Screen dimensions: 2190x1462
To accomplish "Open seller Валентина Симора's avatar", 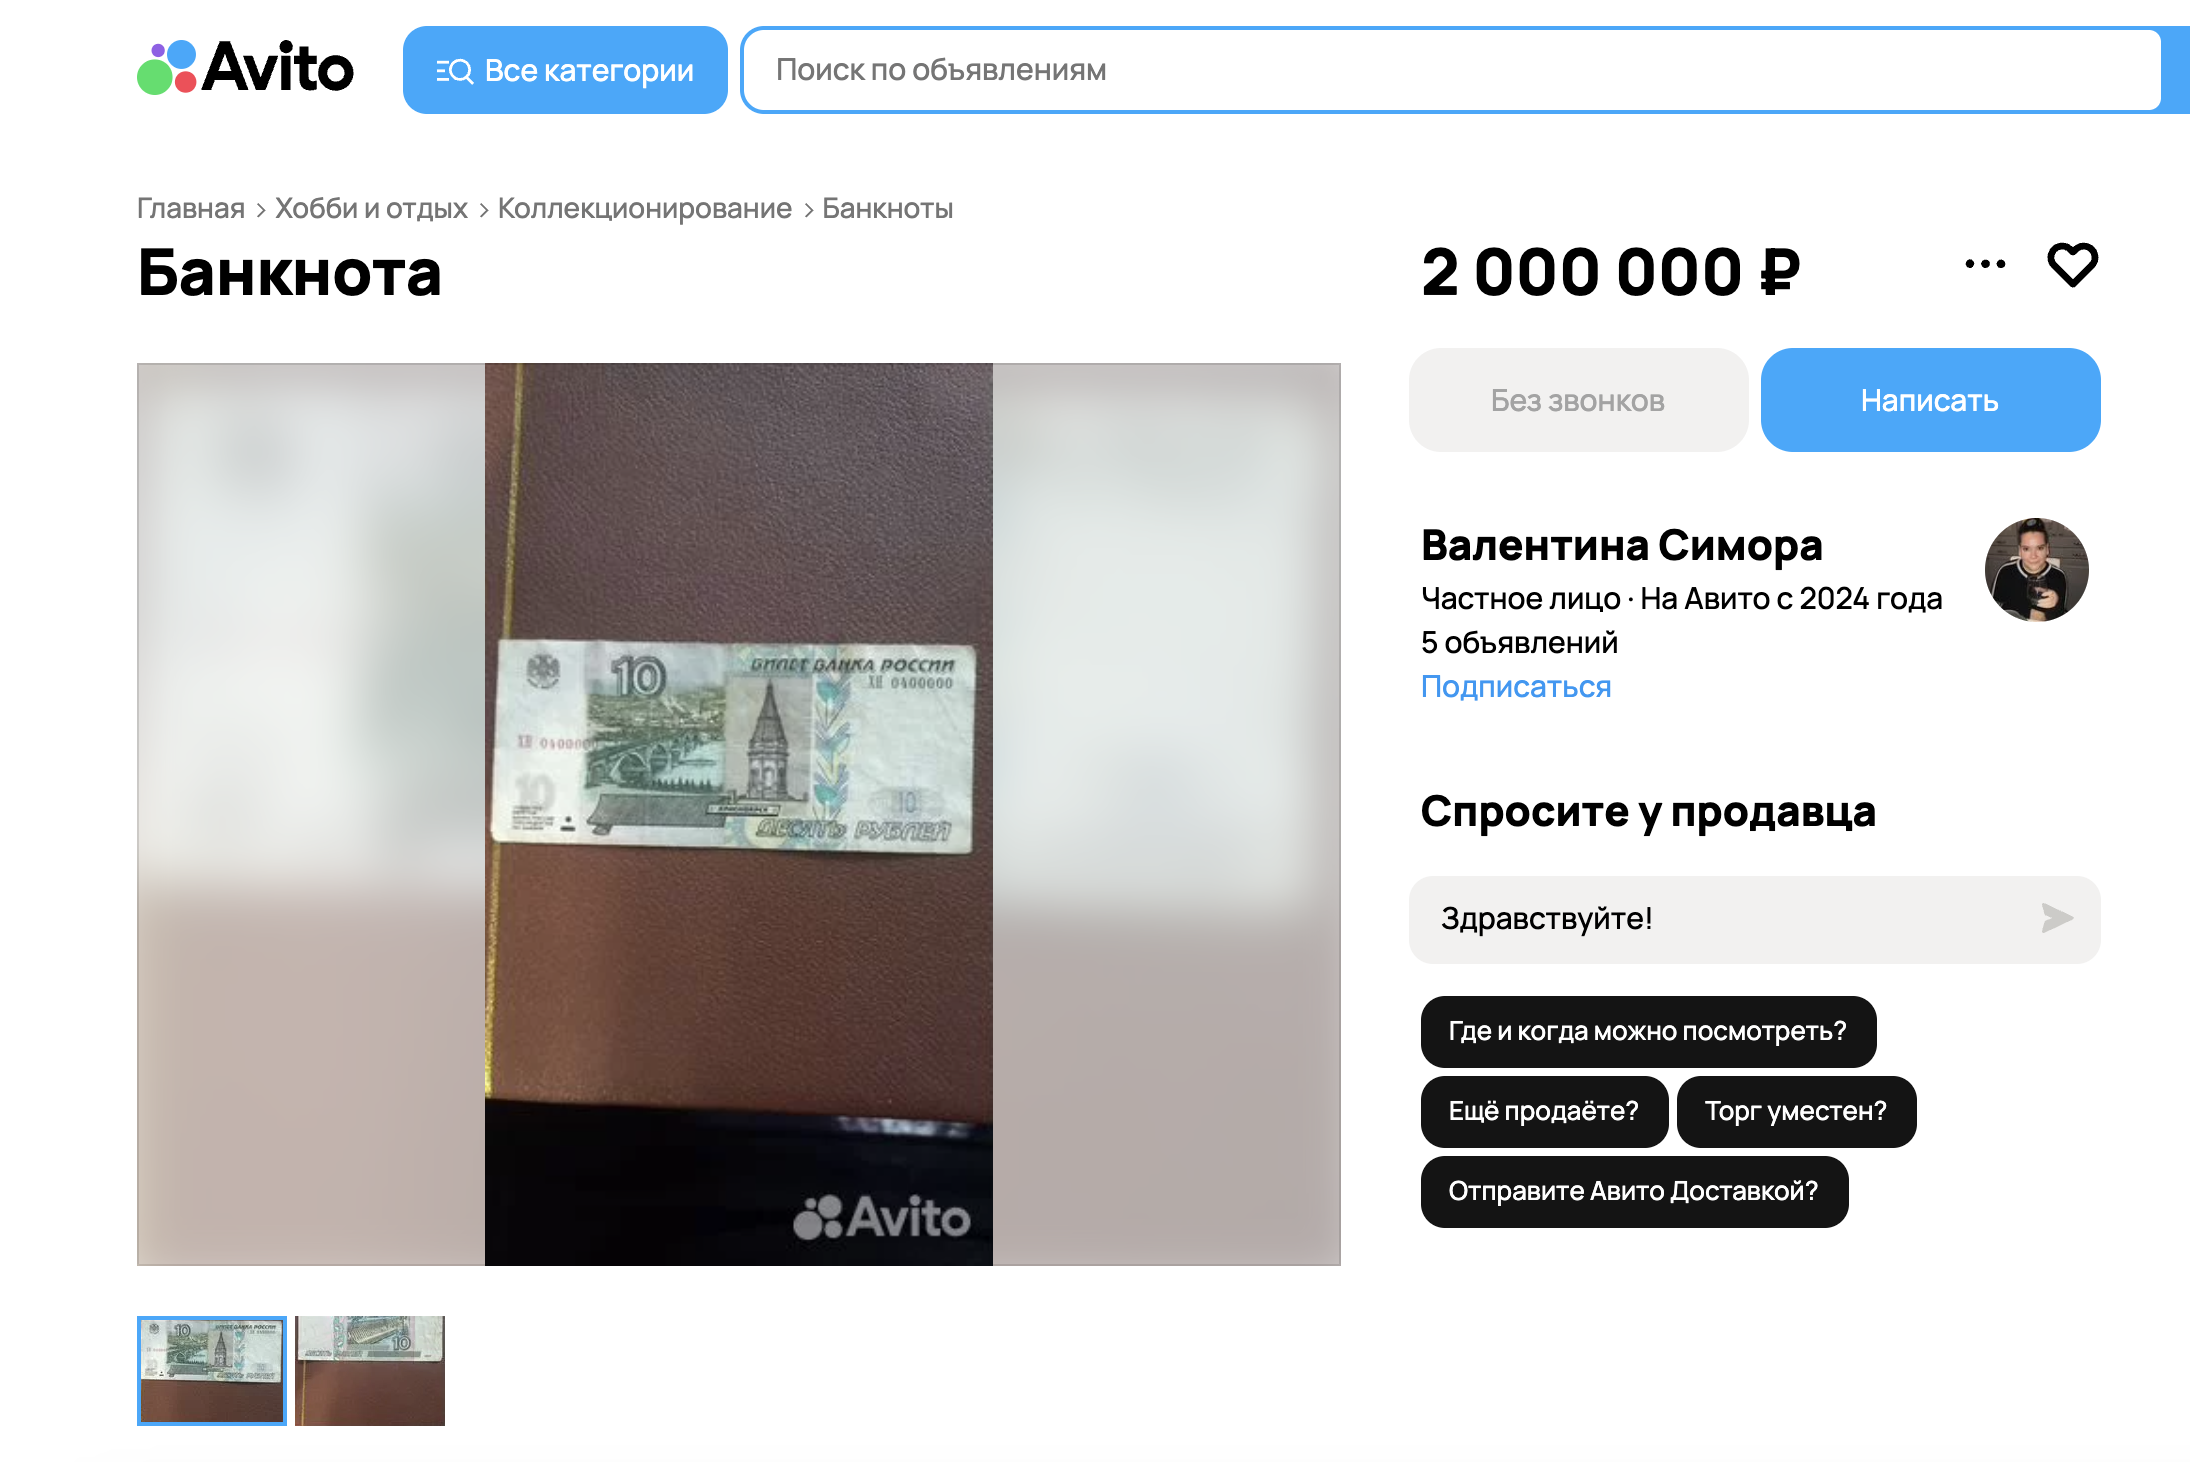I will click(2036, 570).
